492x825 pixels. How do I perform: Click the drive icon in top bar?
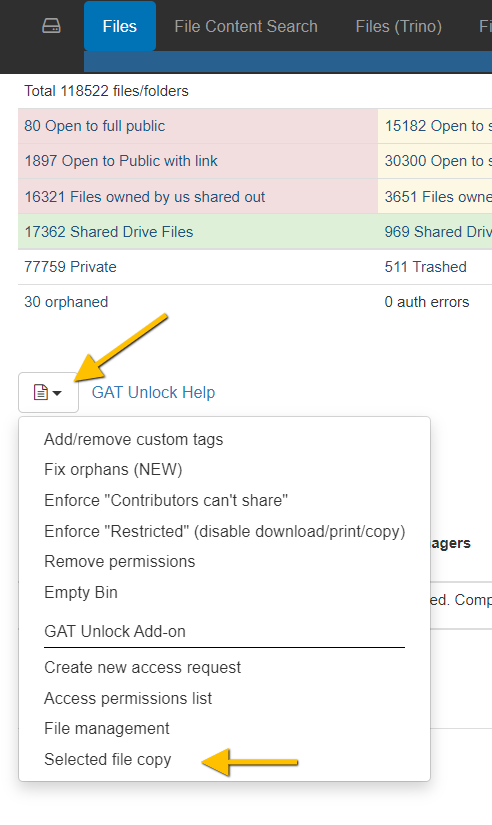coord(51,26)
